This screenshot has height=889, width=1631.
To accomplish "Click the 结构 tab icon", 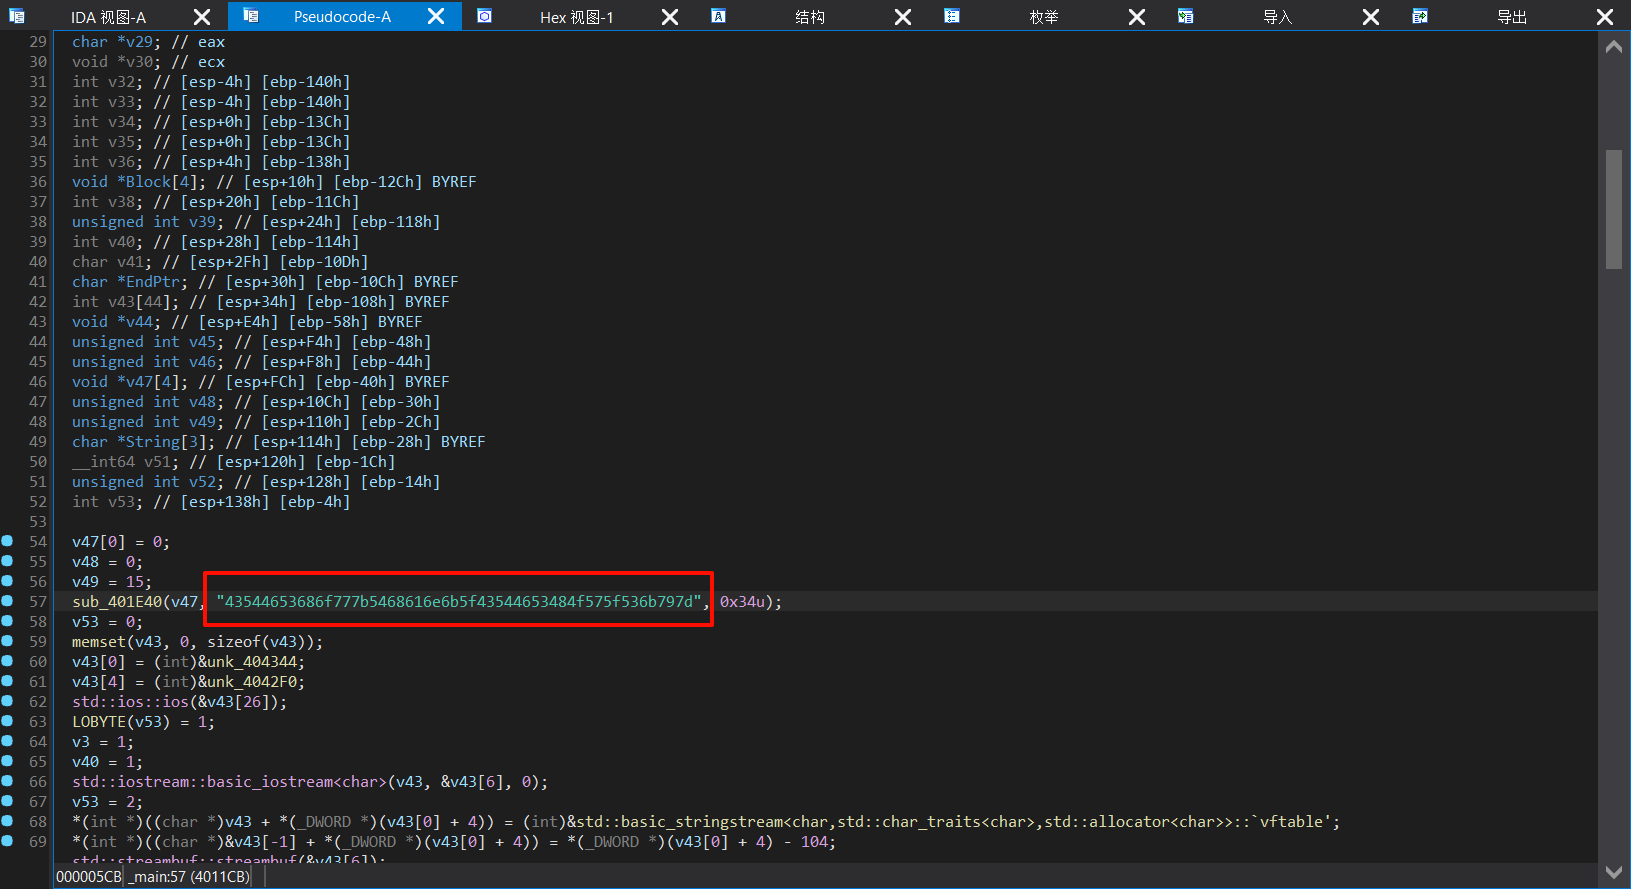I will click(x=719, y=16).
